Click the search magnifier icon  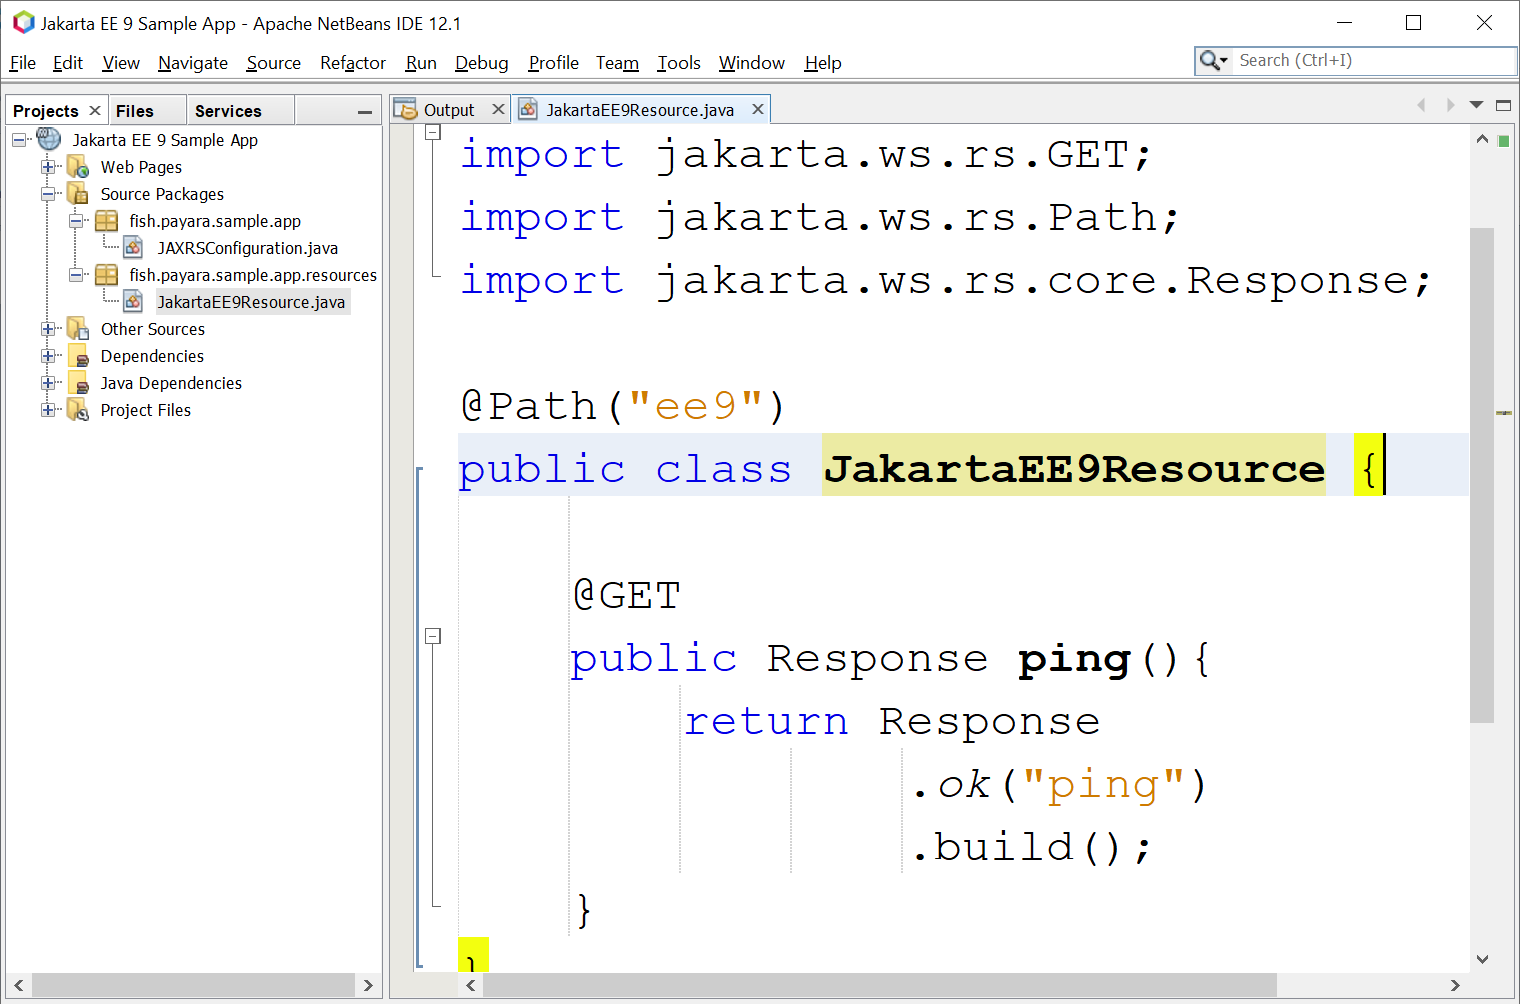[x=1210, y=61]
